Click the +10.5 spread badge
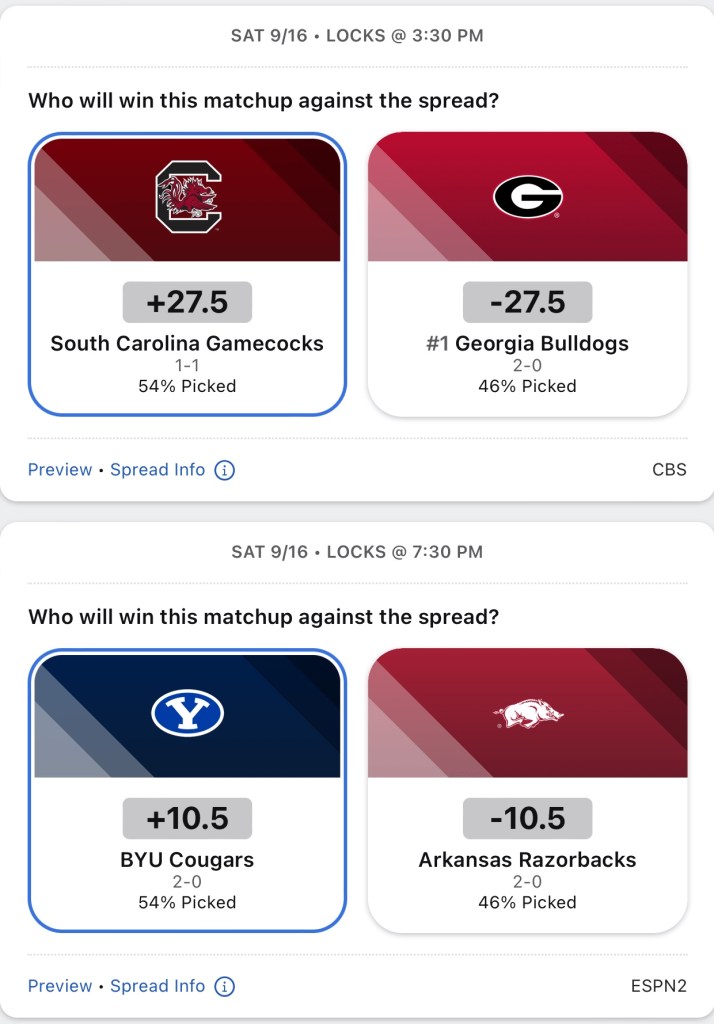 click(x=187, y=819)
